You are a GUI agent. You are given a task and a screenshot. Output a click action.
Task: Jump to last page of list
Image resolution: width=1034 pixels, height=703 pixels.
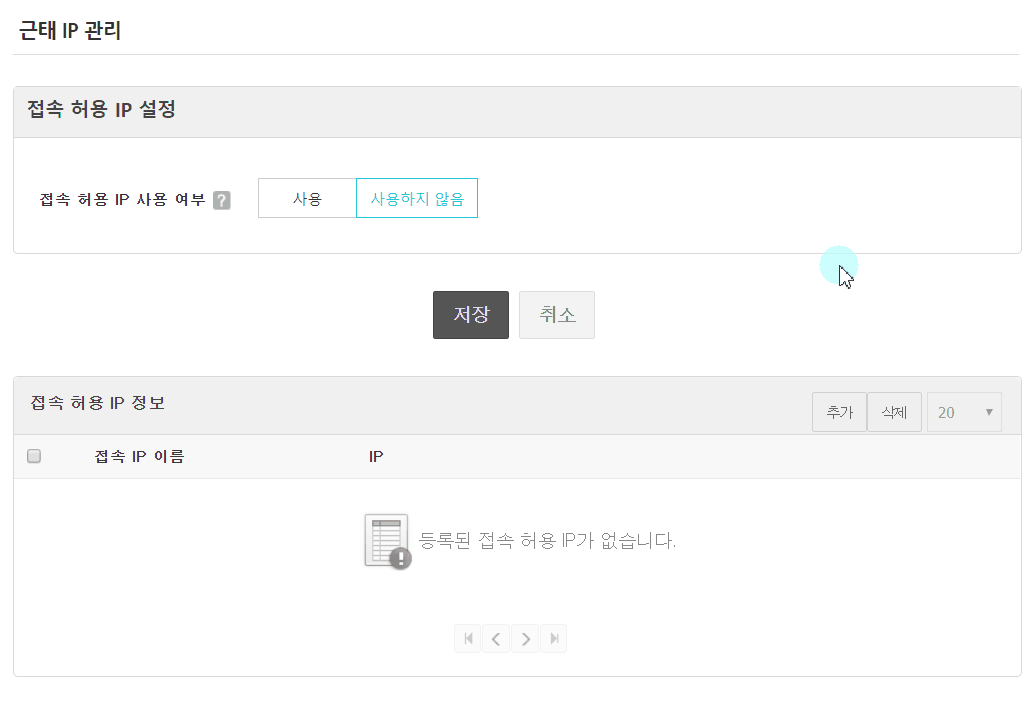pyautogui.click(x=553, y=639)
